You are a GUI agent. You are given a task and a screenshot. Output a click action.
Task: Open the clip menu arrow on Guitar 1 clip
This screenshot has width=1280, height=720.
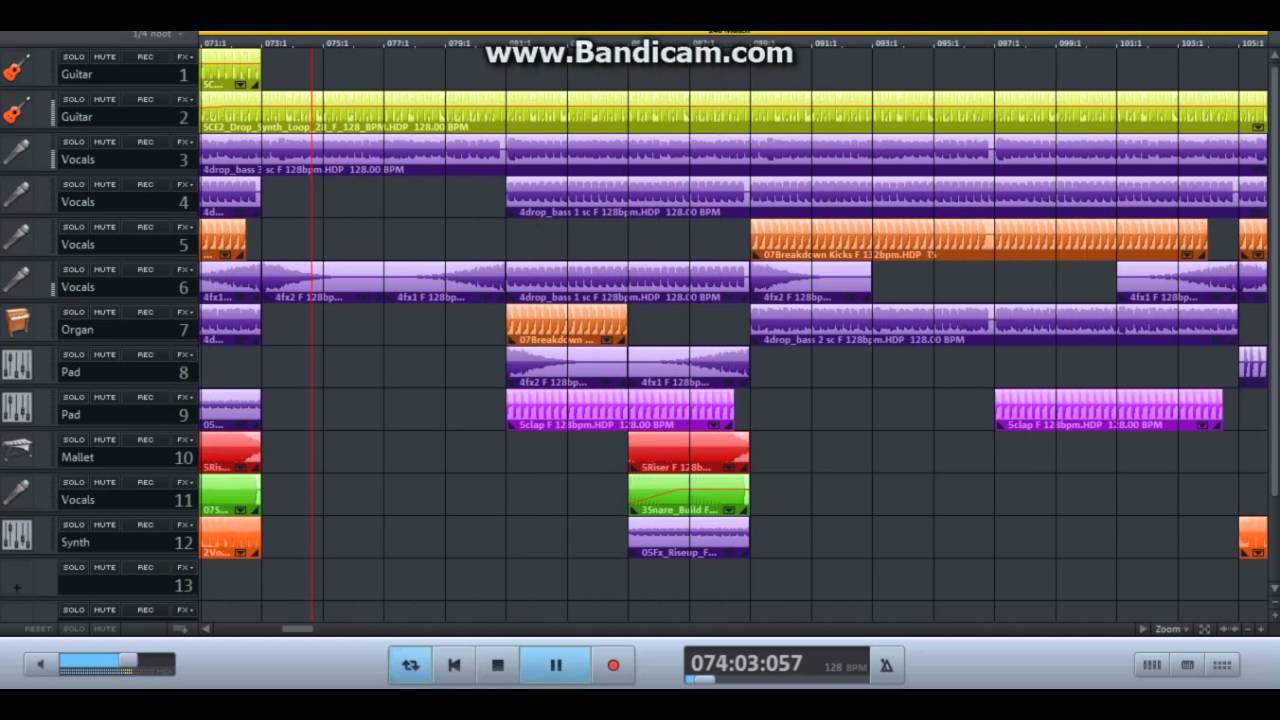point(240,85)
